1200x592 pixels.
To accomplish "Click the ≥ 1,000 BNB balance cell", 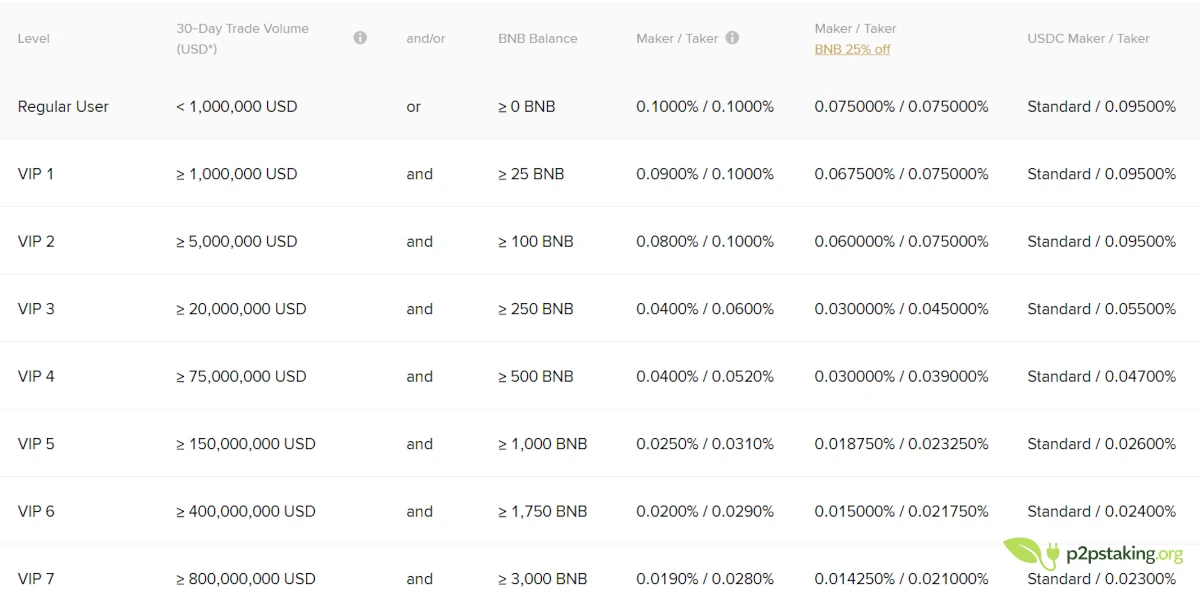I will [x=542, y=443].
